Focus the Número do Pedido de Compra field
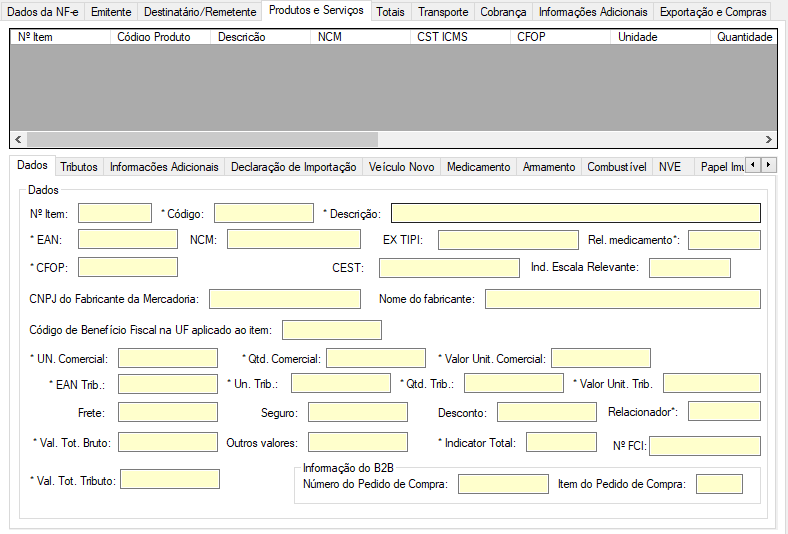This screenshot has height=534, width=788. [x=503, y=484]
